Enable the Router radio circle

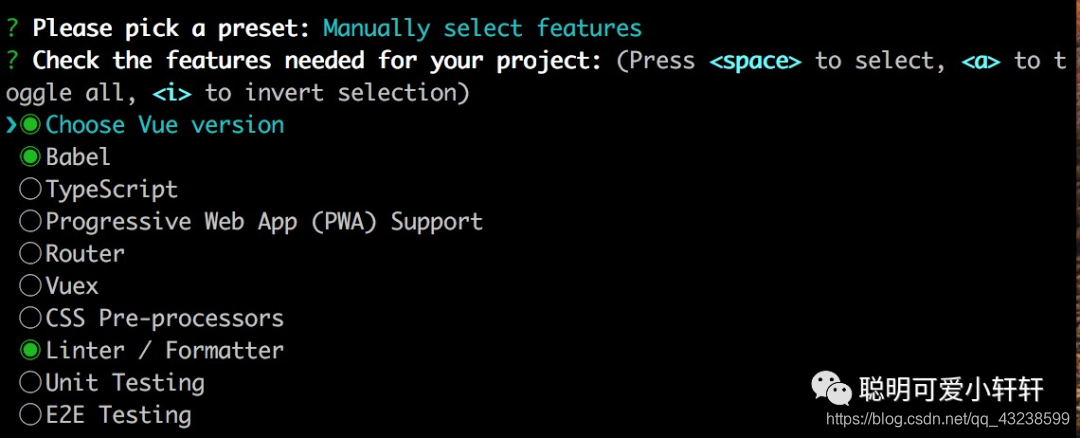[x=30, y=253]
